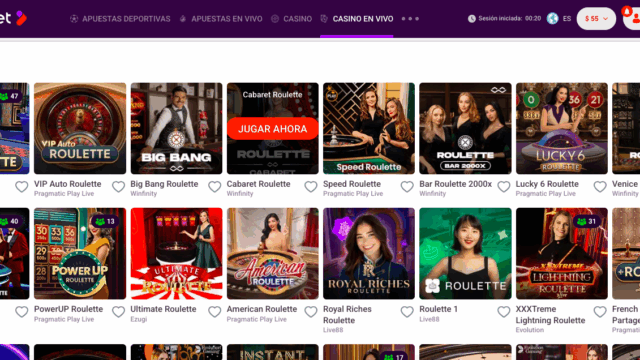The width and height of the screenshot is (640, 360).
Task: Open the Bar Roulette 2000x game thumbnail
Action: [x=465, y=129]
